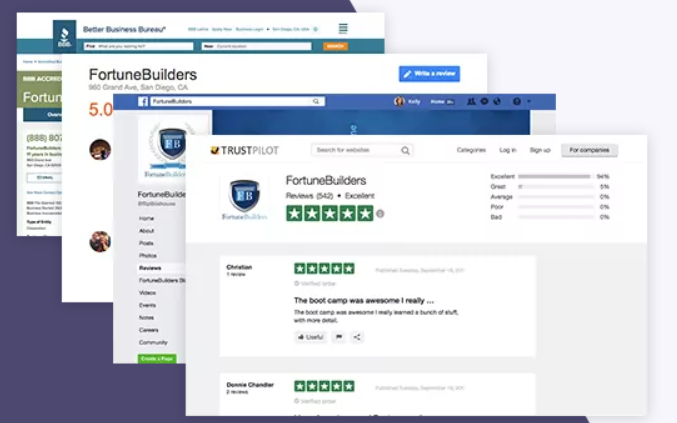677x423 pixels.
Task: Select Careers in Facebook page sidebar
Action: [149, 330]
